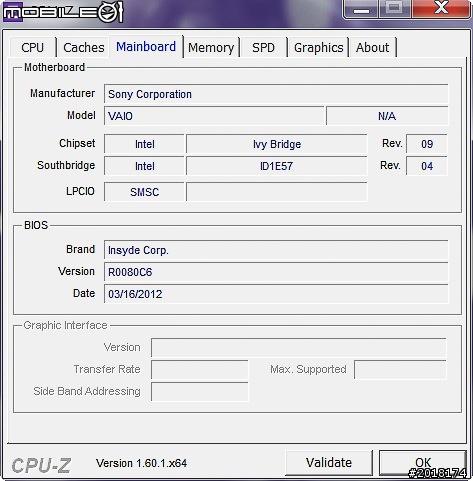The height and width of the screenshot is (481, 473).
Task: Click the 03/16/2012 BIOS date field
Action: point(276,294)
